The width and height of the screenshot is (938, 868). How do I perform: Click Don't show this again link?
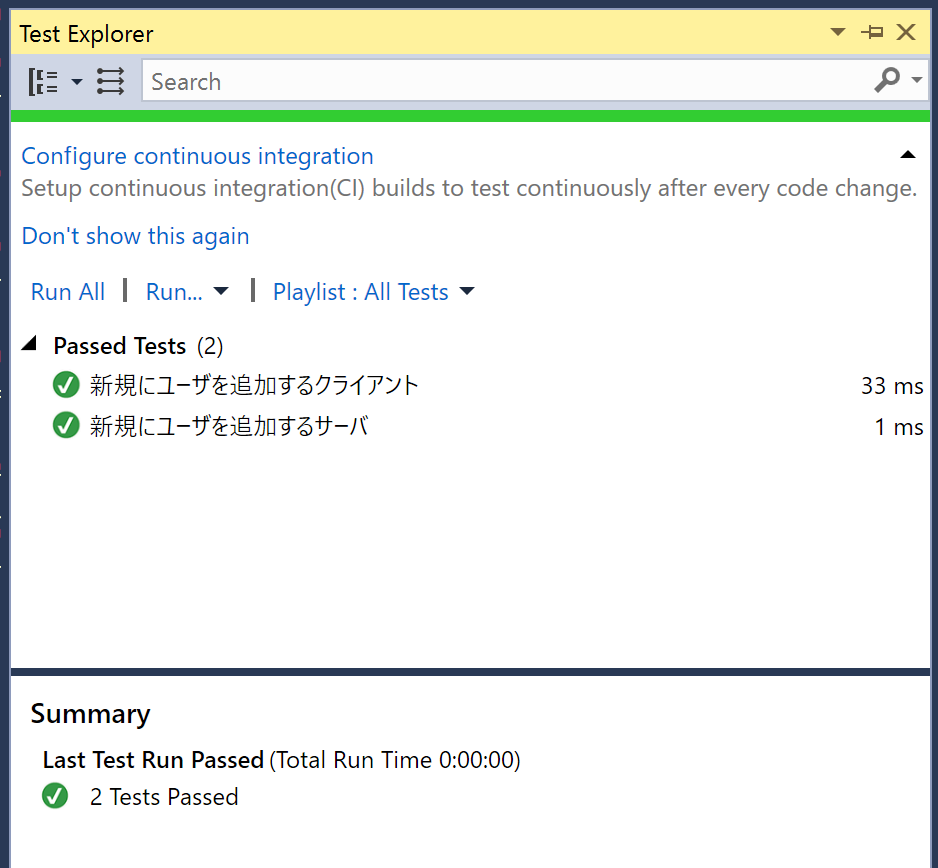[135, 236]
